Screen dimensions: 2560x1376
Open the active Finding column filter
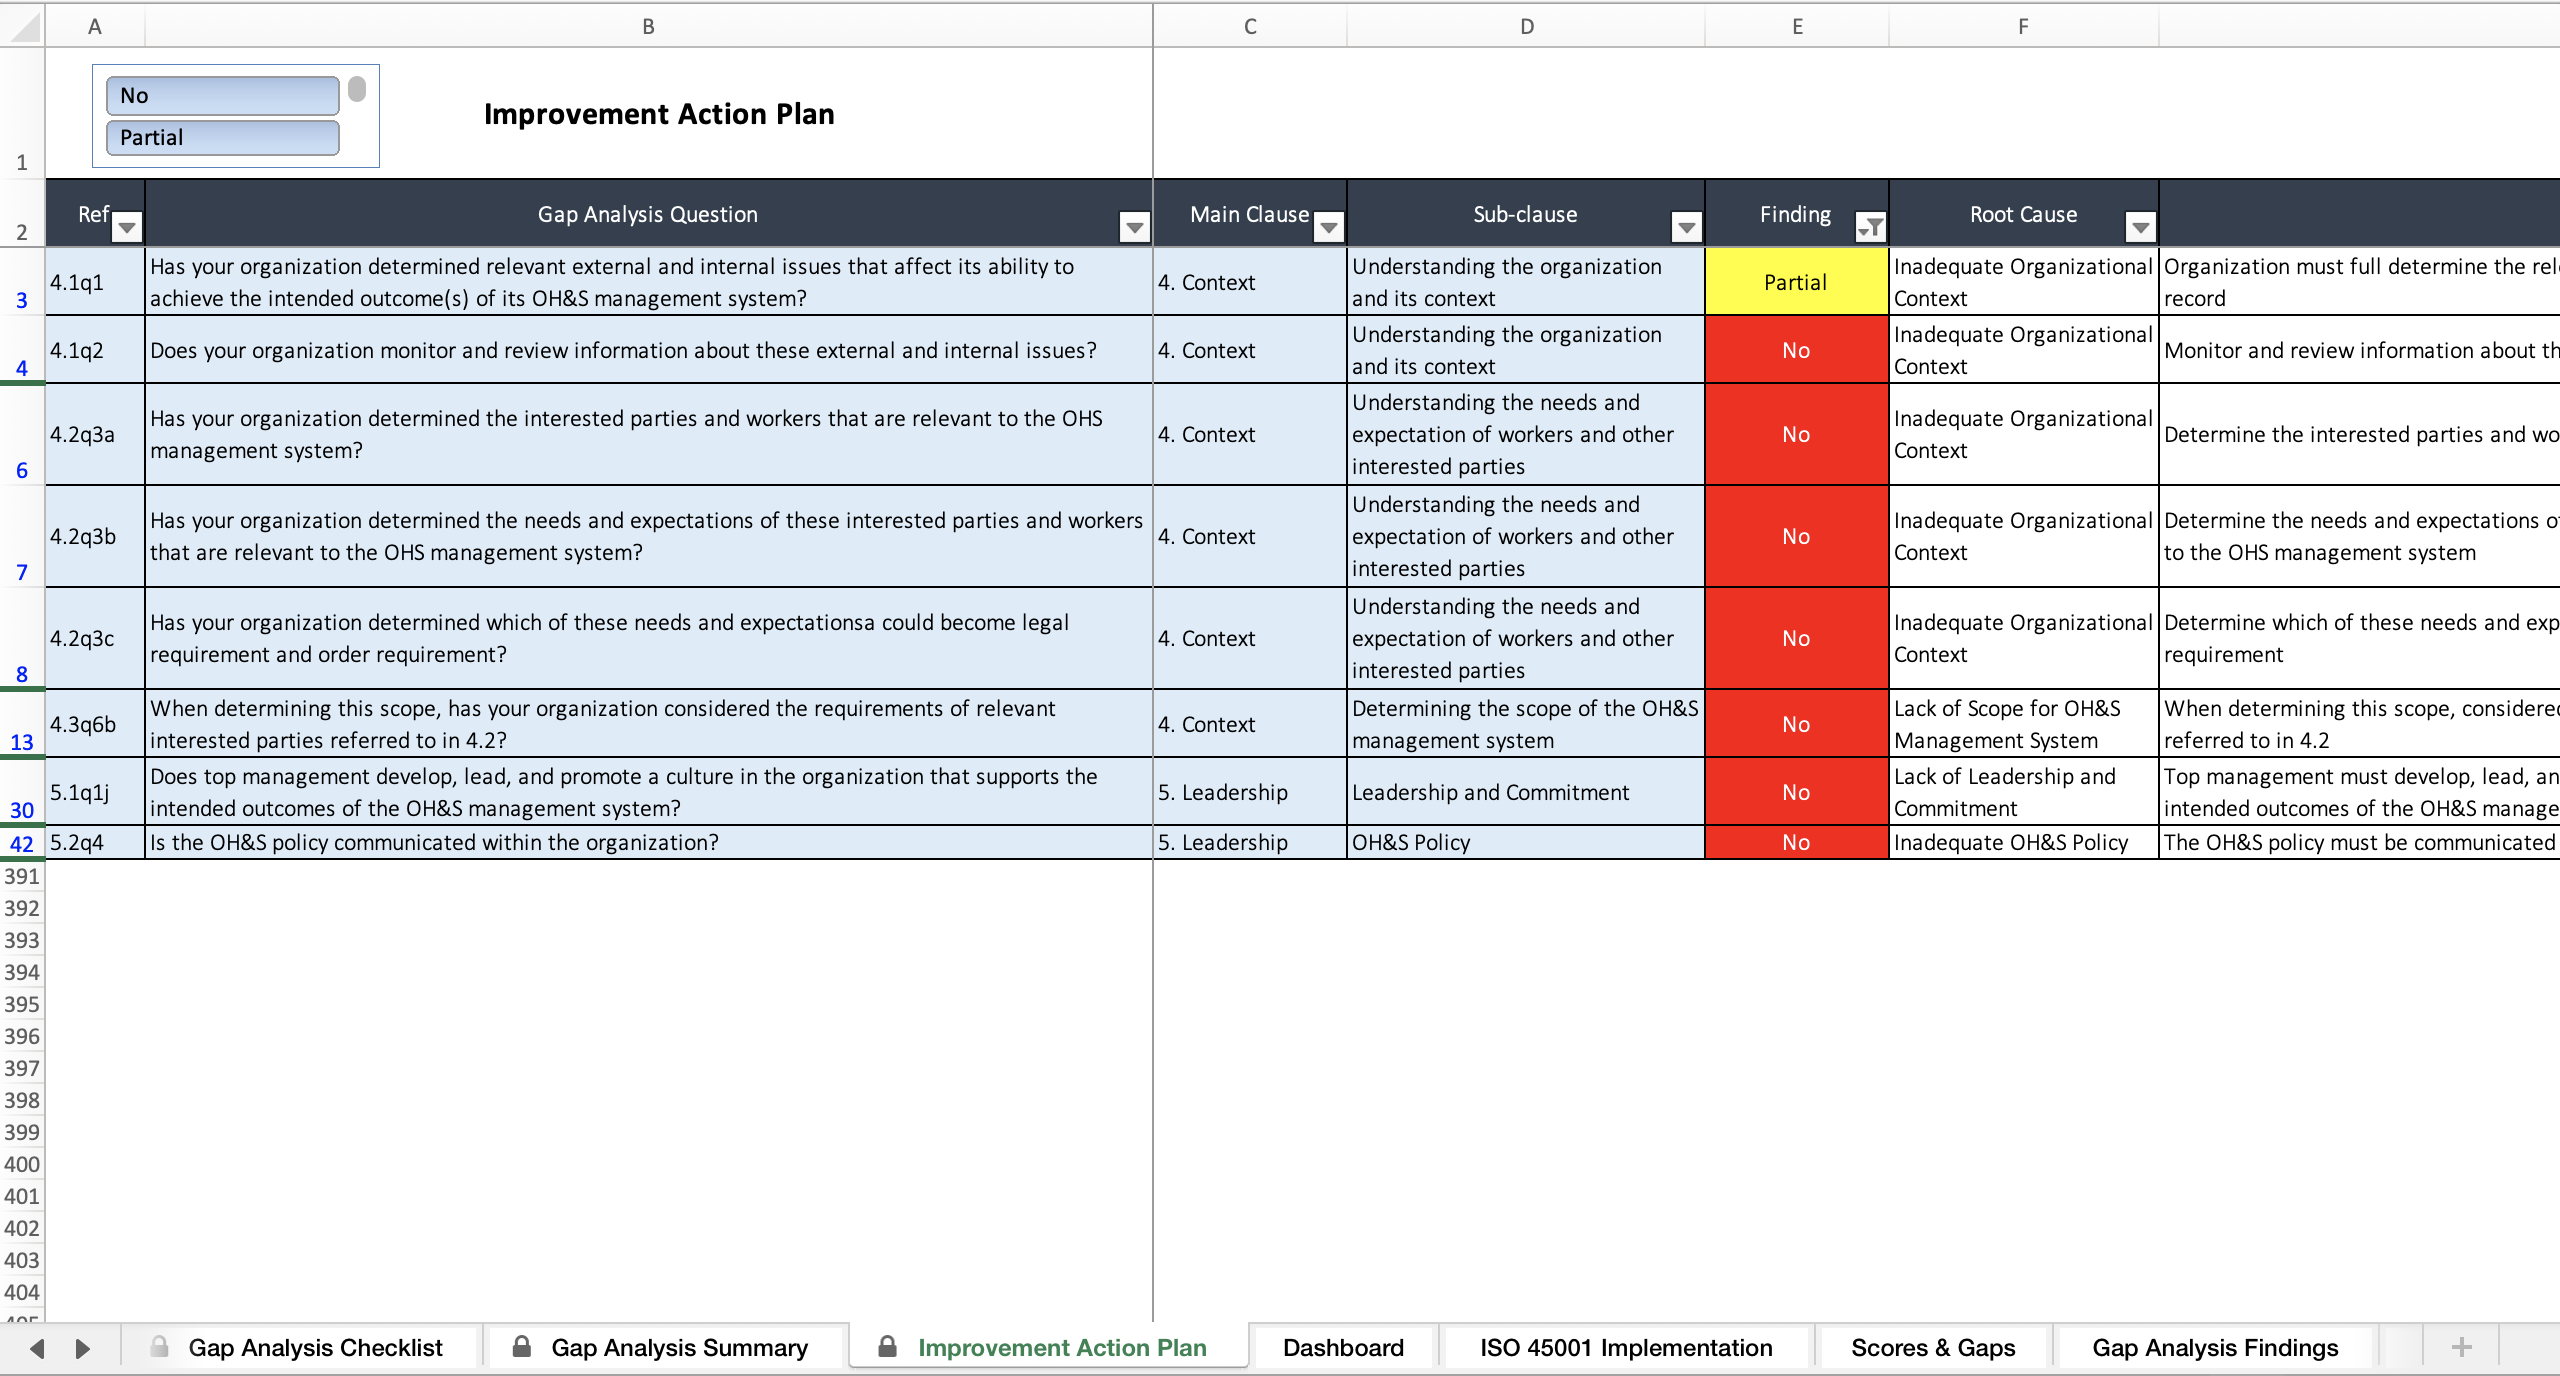tap(1870, 228)
